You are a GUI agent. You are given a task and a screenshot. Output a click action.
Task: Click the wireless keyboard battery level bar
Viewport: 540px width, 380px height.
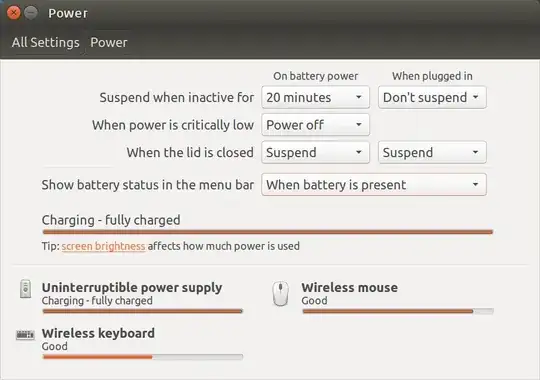(143, 357)
